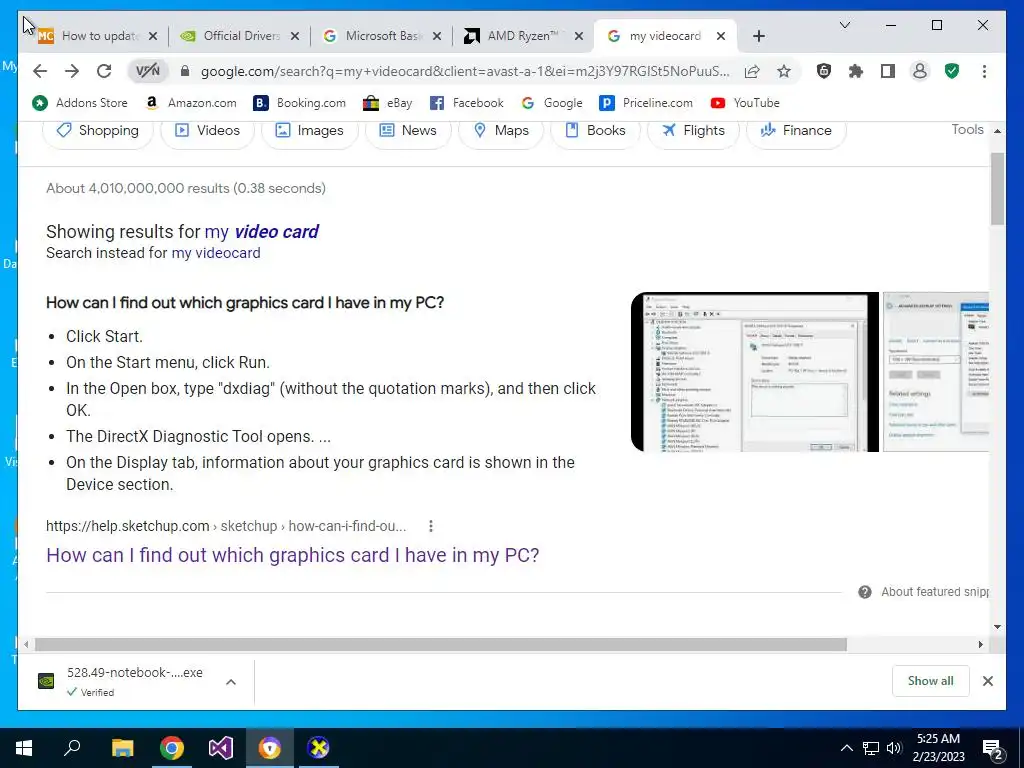Screen dimensions: 1024x768
Task: Click the green Avast shield icon
Action: [x=952, y=71]
